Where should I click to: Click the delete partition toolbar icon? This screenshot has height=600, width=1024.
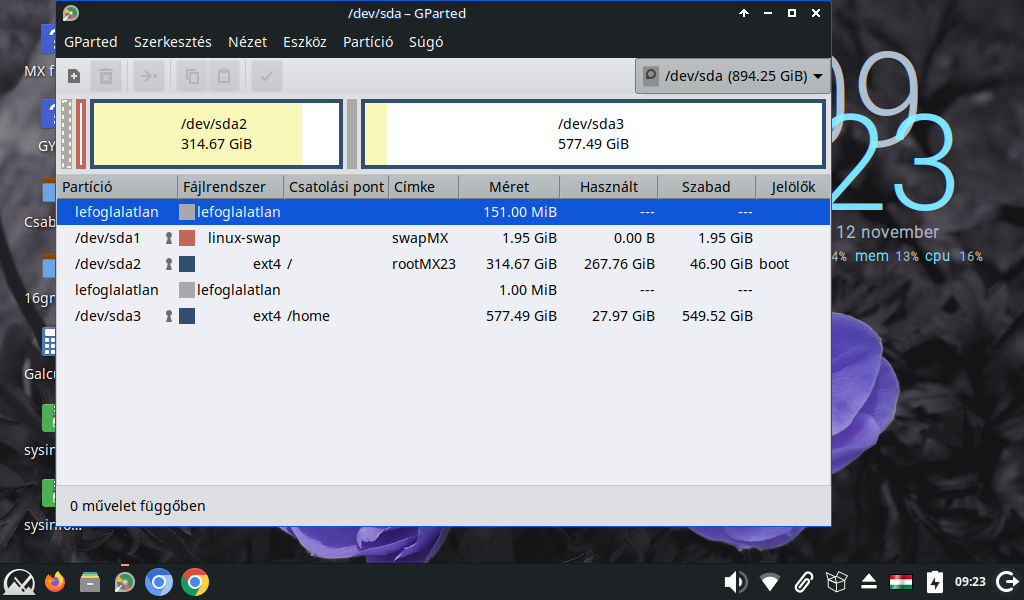point(107,76)
